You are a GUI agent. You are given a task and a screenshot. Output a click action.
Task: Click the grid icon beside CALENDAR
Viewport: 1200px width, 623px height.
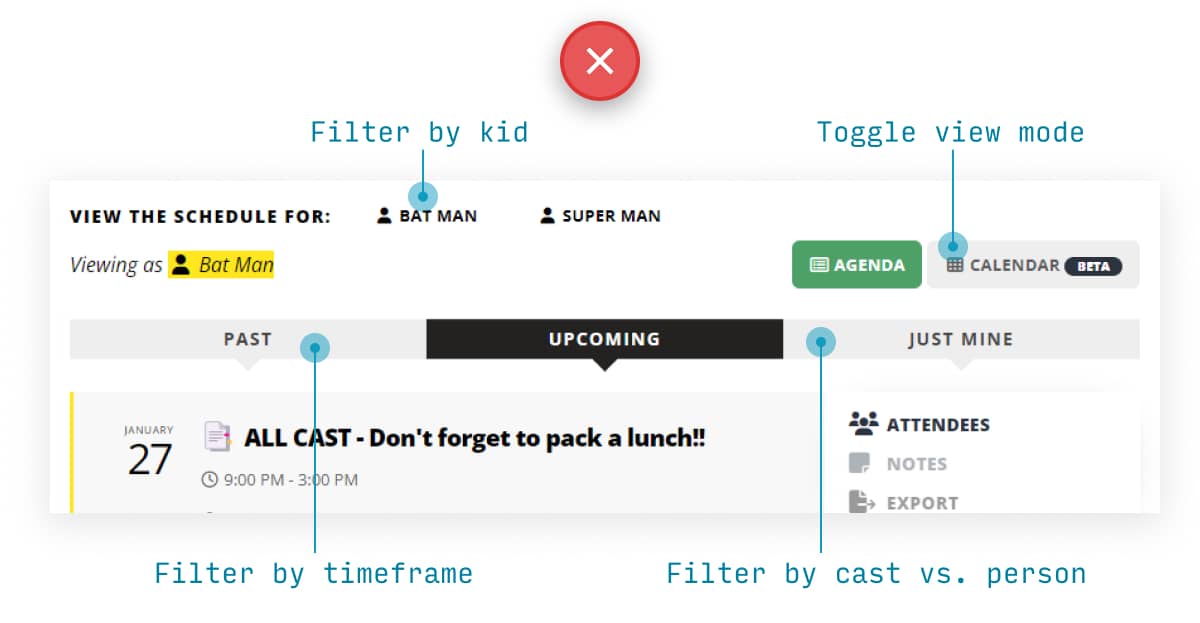955,265
